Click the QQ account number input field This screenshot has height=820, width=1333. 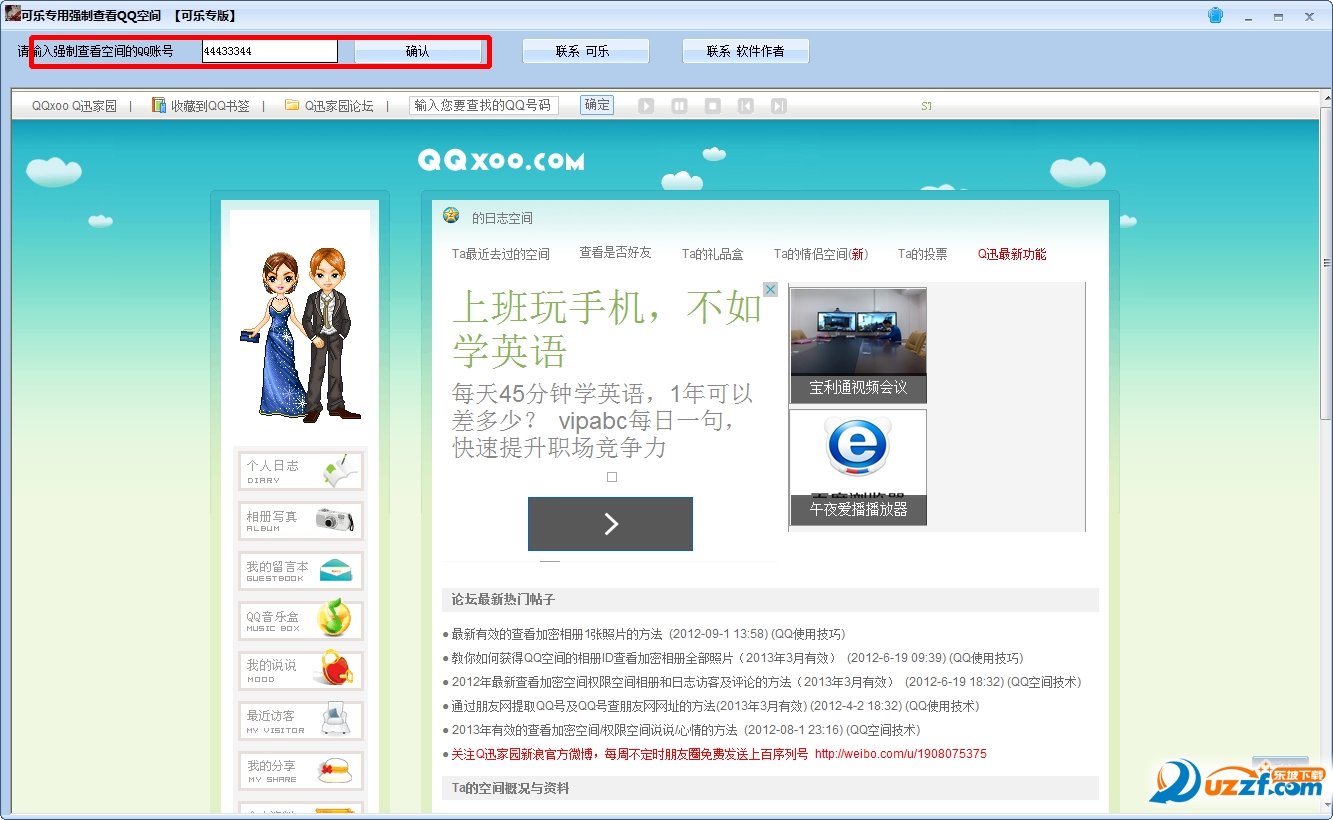pos(270,51)
